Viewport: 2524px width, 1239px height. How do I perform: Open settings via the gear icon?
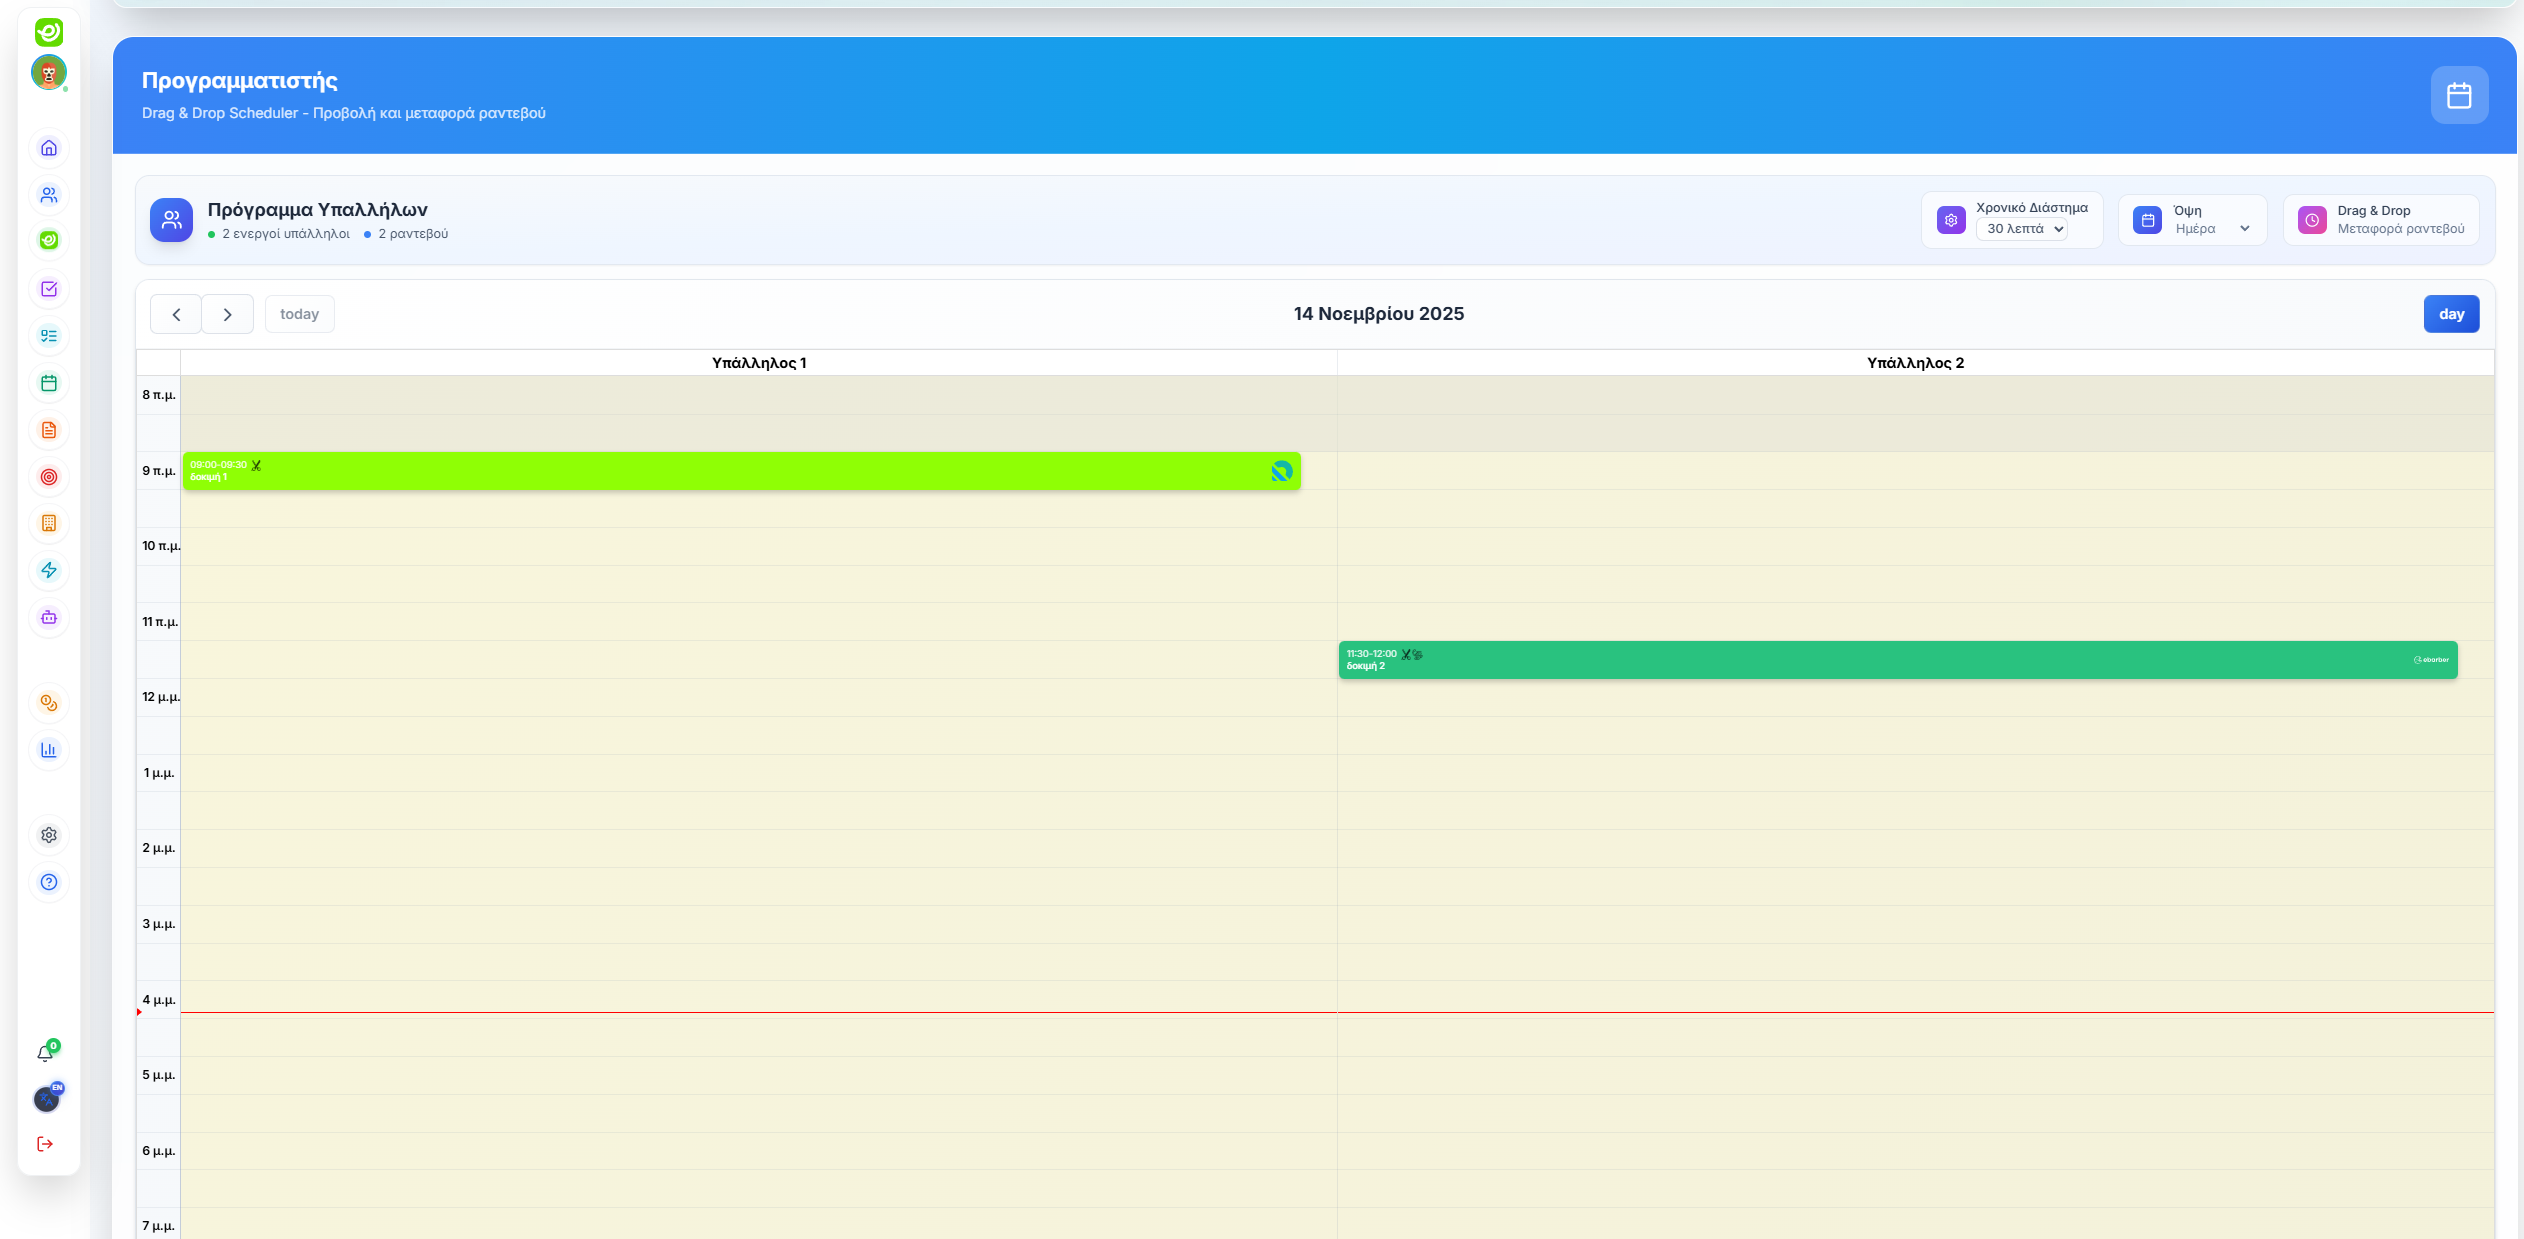point(48,835)
